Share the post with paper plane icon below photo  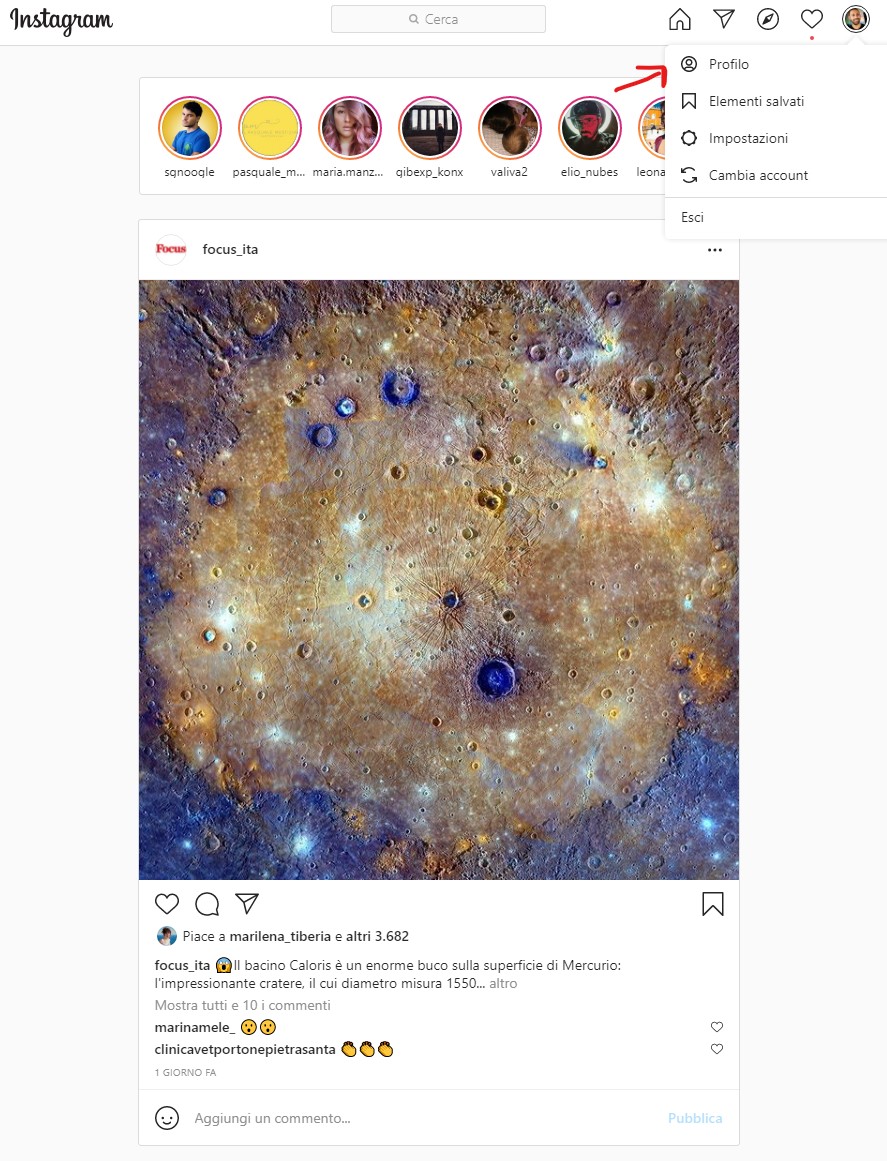tap(247, 903)
